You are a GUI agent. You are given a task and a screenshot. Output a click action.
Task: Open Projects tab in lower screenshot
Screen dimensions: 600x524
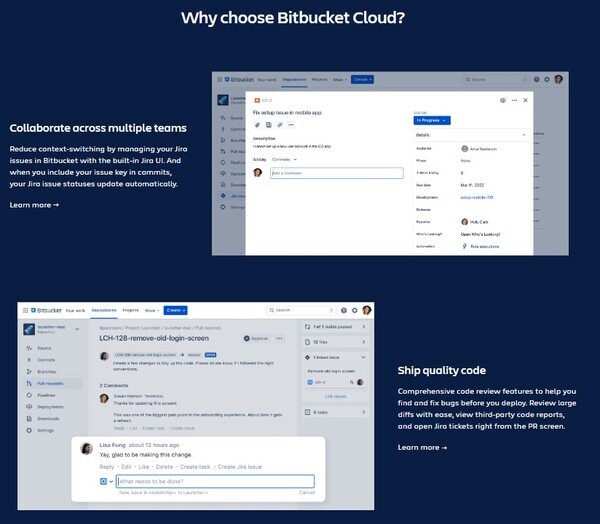(x=130, y=310)
